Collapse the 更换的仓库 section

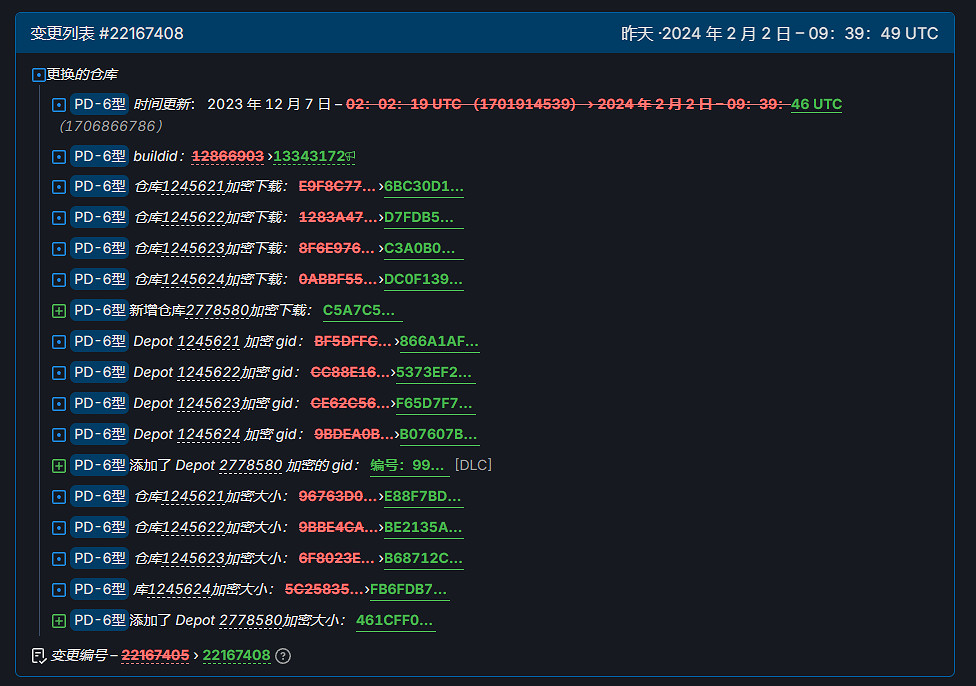click(x=39, y=74)
